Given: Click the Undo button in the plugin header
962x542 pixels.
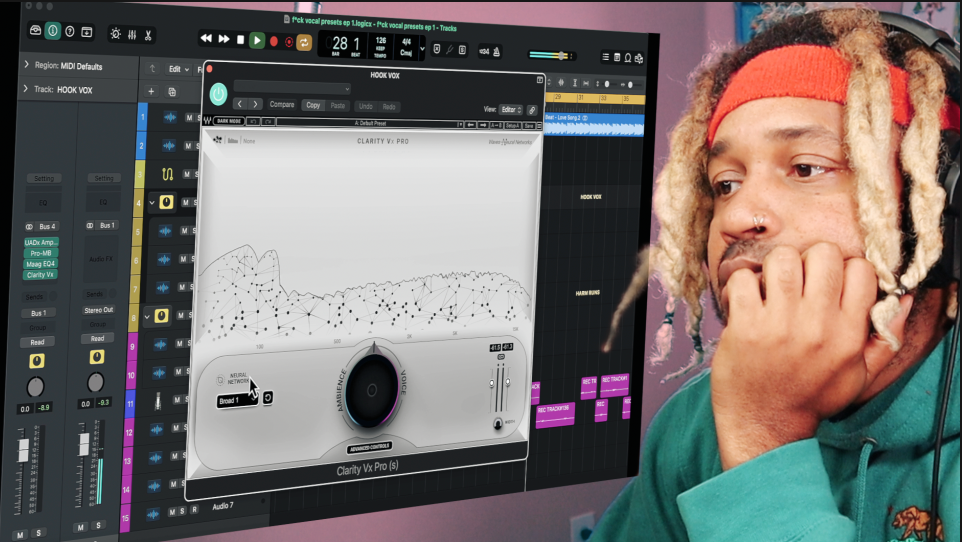Looking at the screenshot, I should pos(366,106).
